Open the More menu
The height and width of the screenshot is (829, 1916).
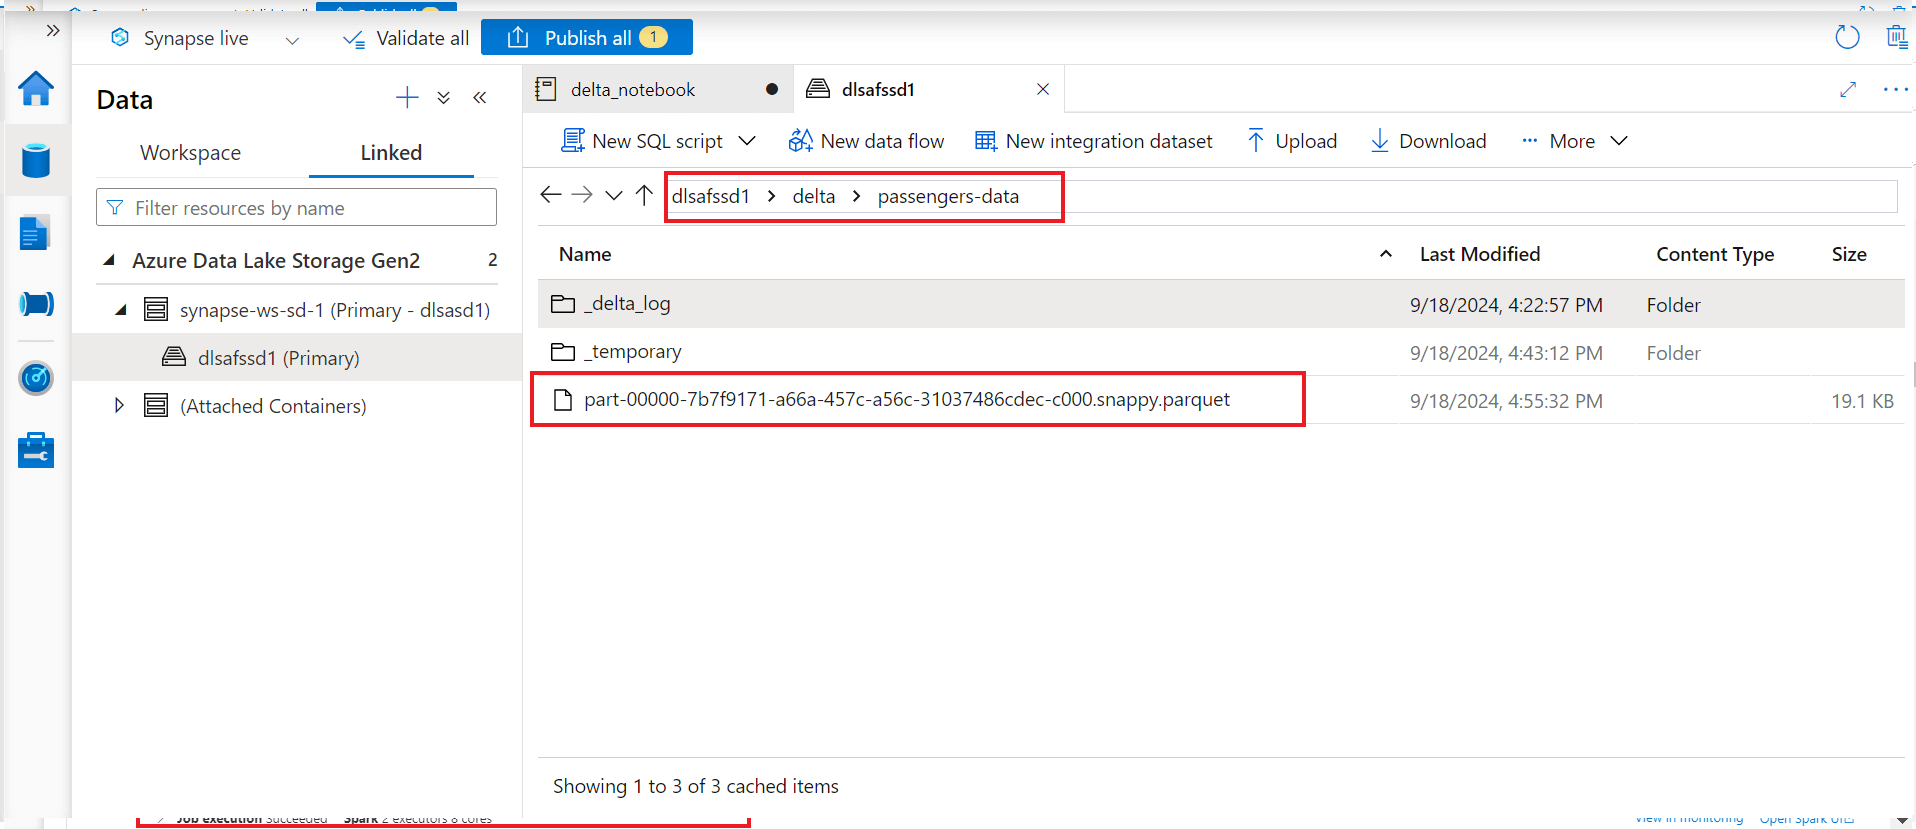[x=1574, y=141]
